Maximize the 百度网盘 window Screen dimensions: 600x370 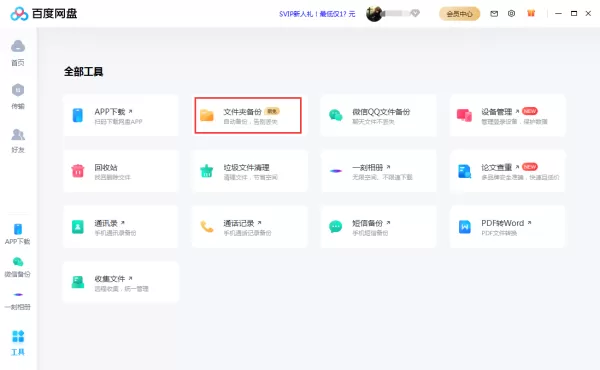click(574, 13)
